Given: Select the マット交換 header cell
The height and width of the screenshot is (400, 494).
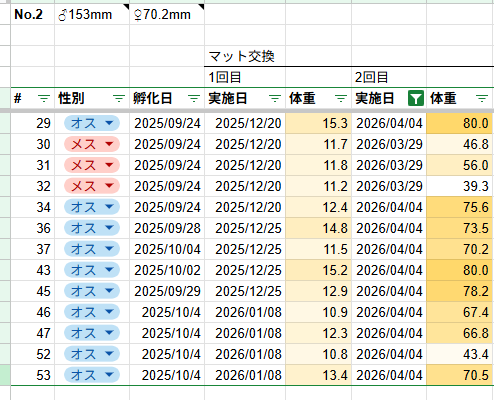Looking at the screenshot, I should pos(245,56).
